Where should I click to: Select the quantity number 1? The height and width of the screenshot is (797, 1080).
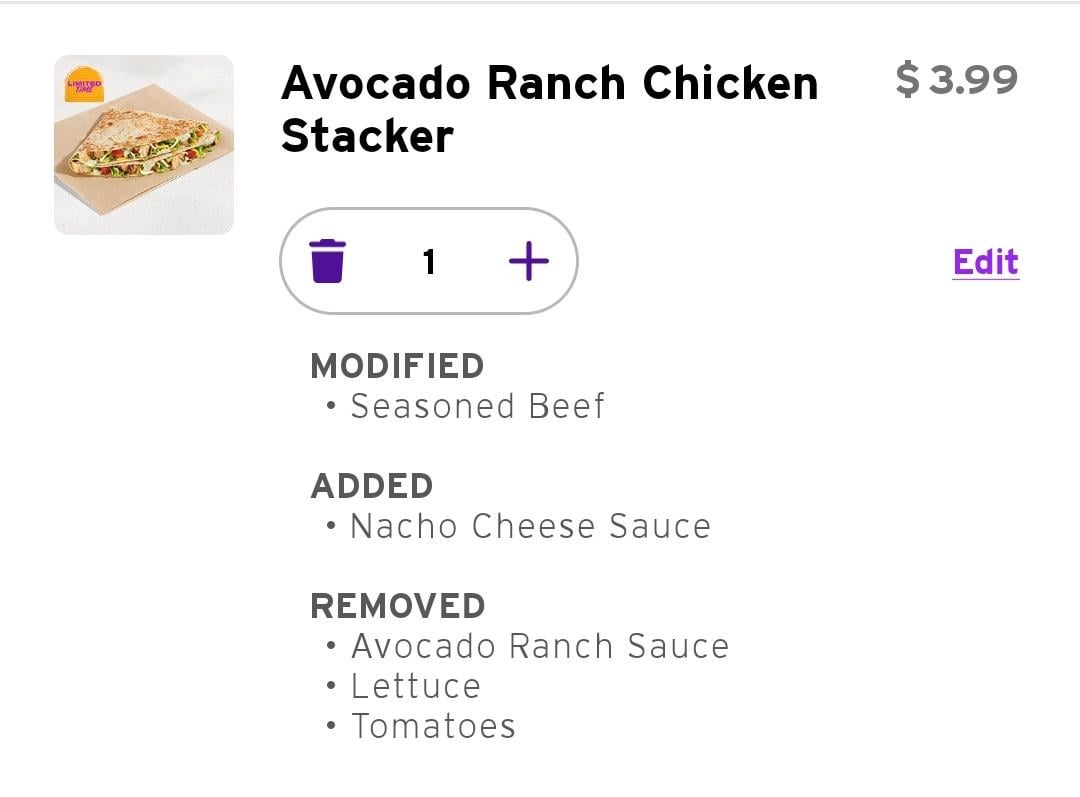coord(429,262)
